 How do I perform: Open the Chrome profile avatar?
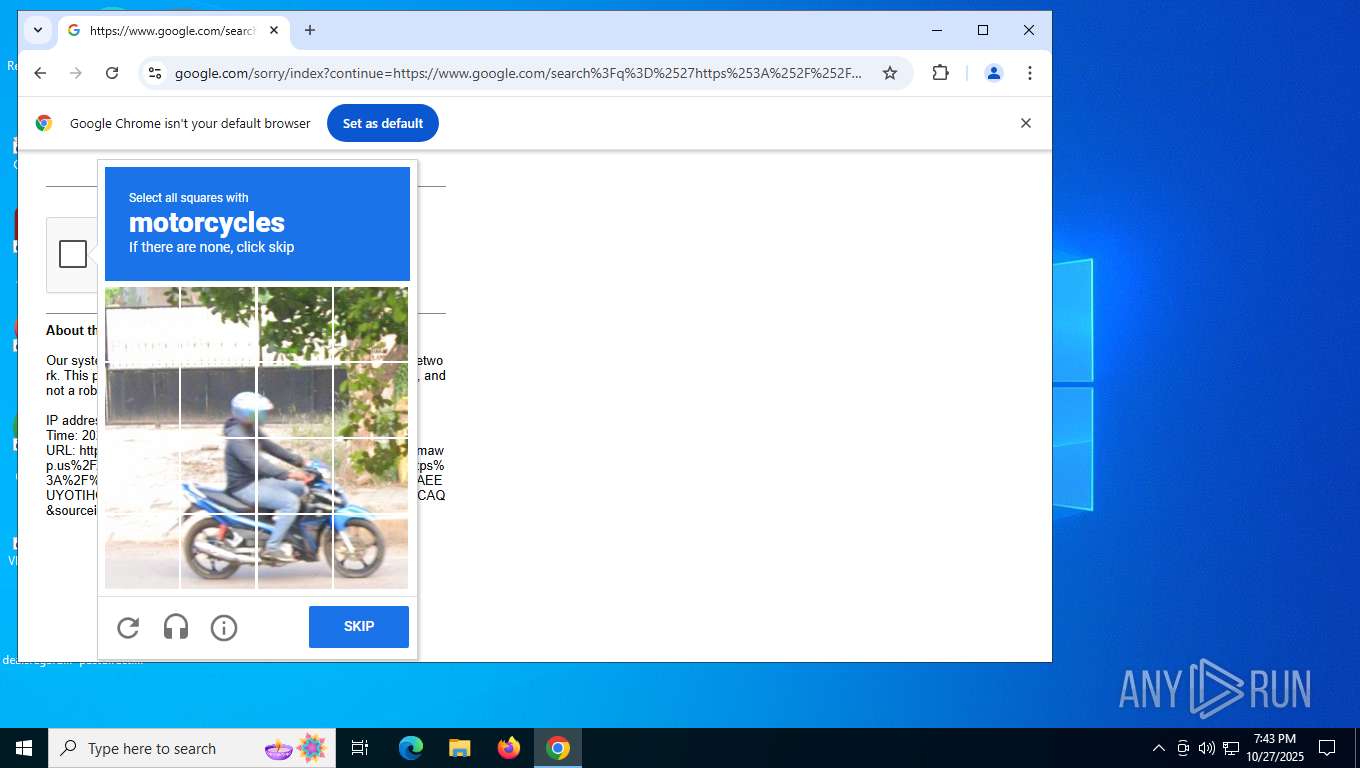tap(993, 73)
